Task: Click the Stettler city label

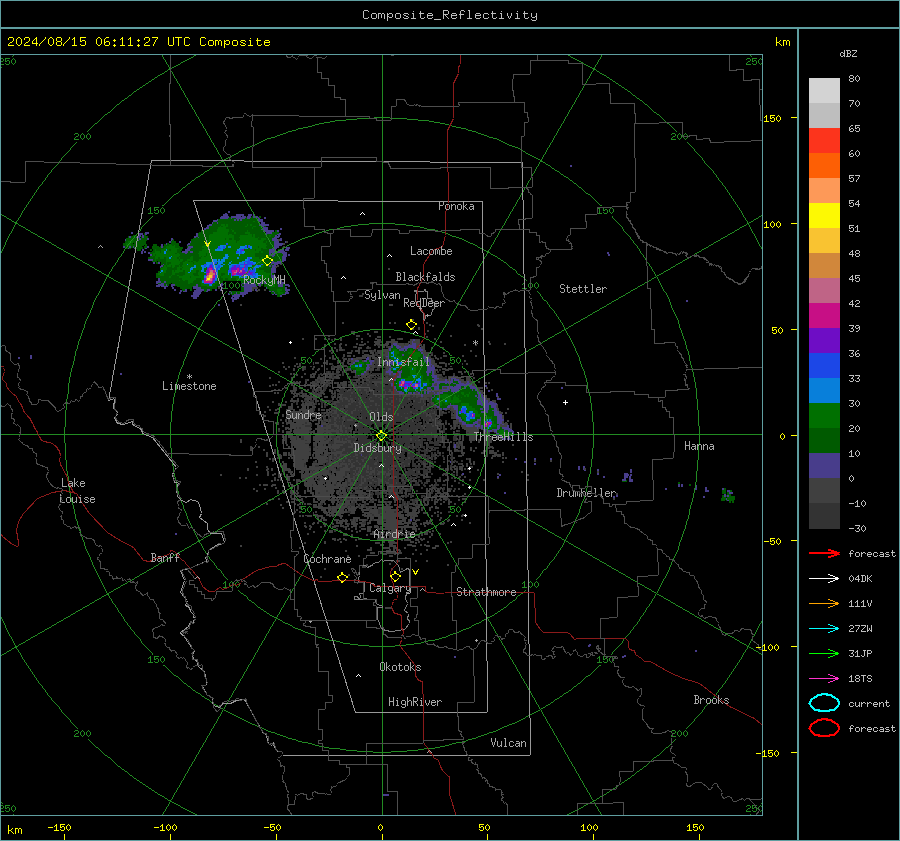Action: pos(583,289)
